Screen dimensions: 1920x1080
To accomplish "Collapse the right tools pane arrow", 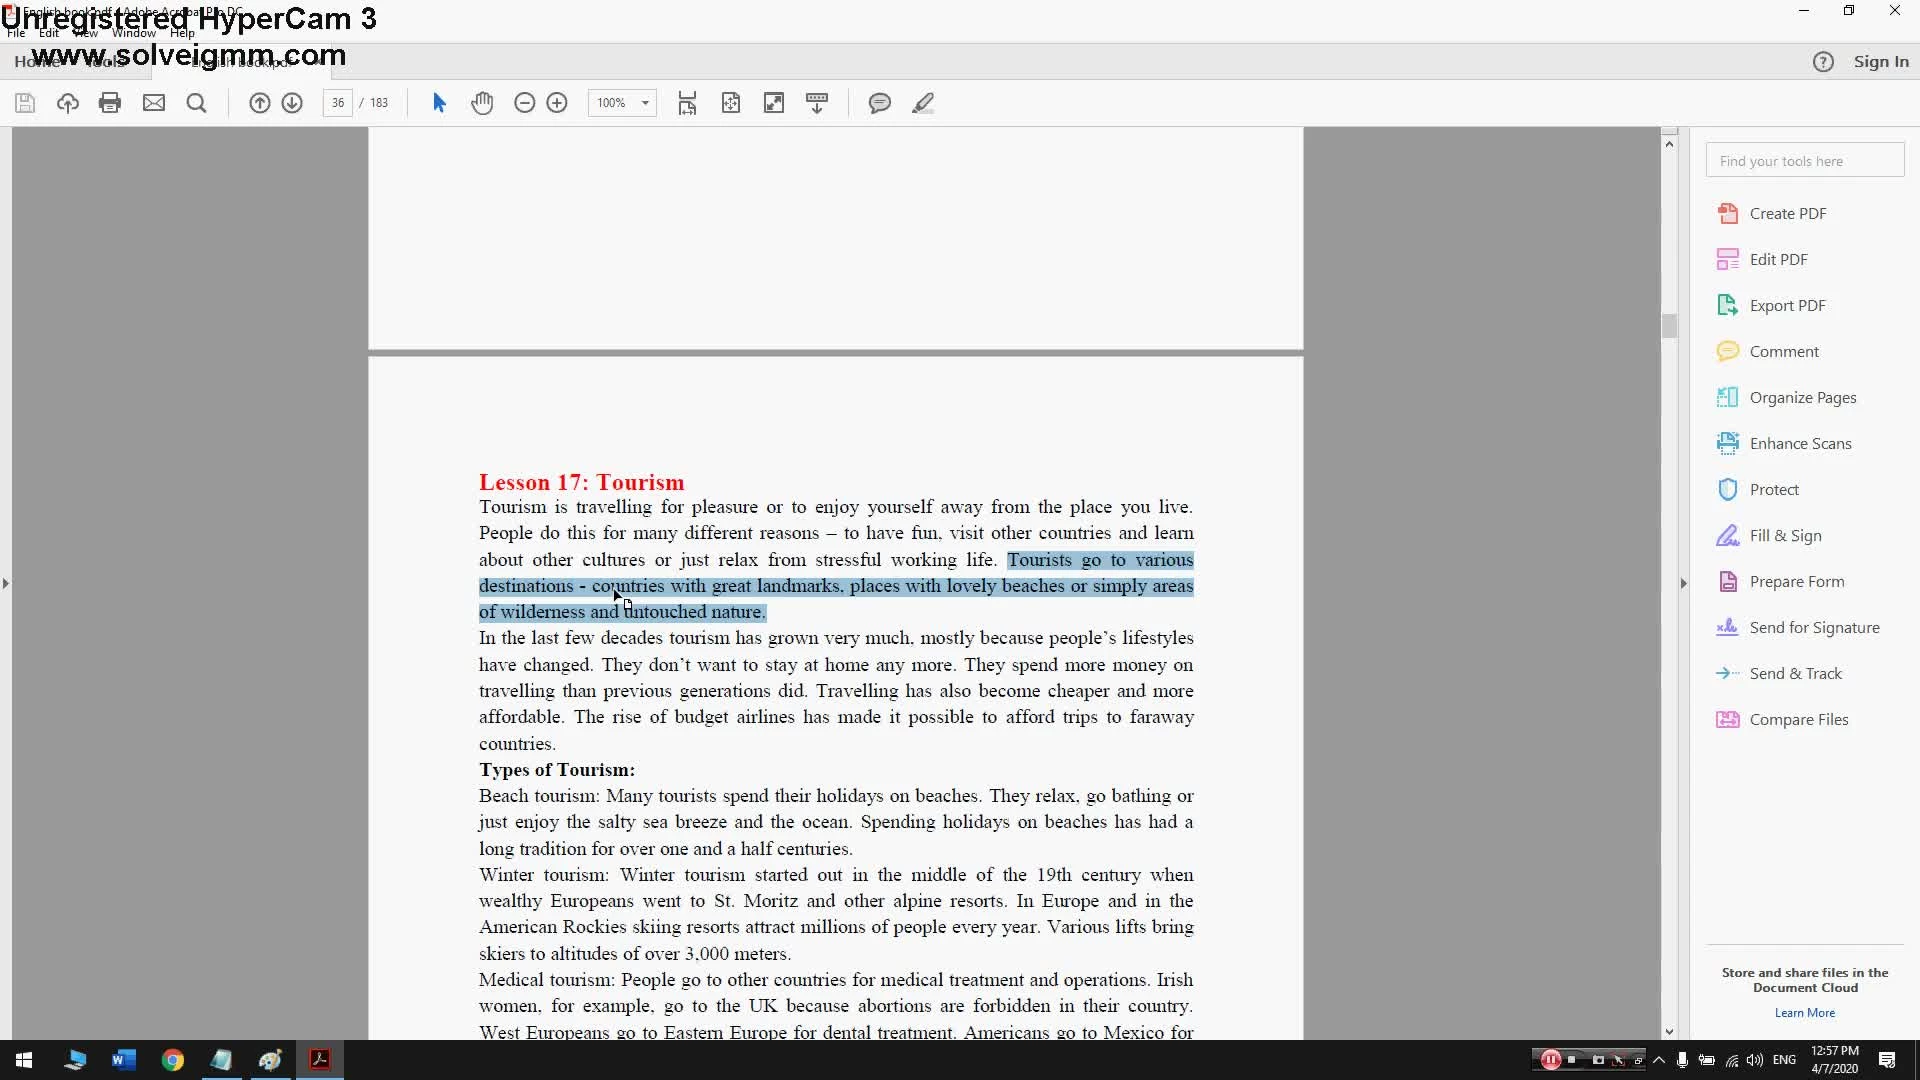I will 1683,583.
